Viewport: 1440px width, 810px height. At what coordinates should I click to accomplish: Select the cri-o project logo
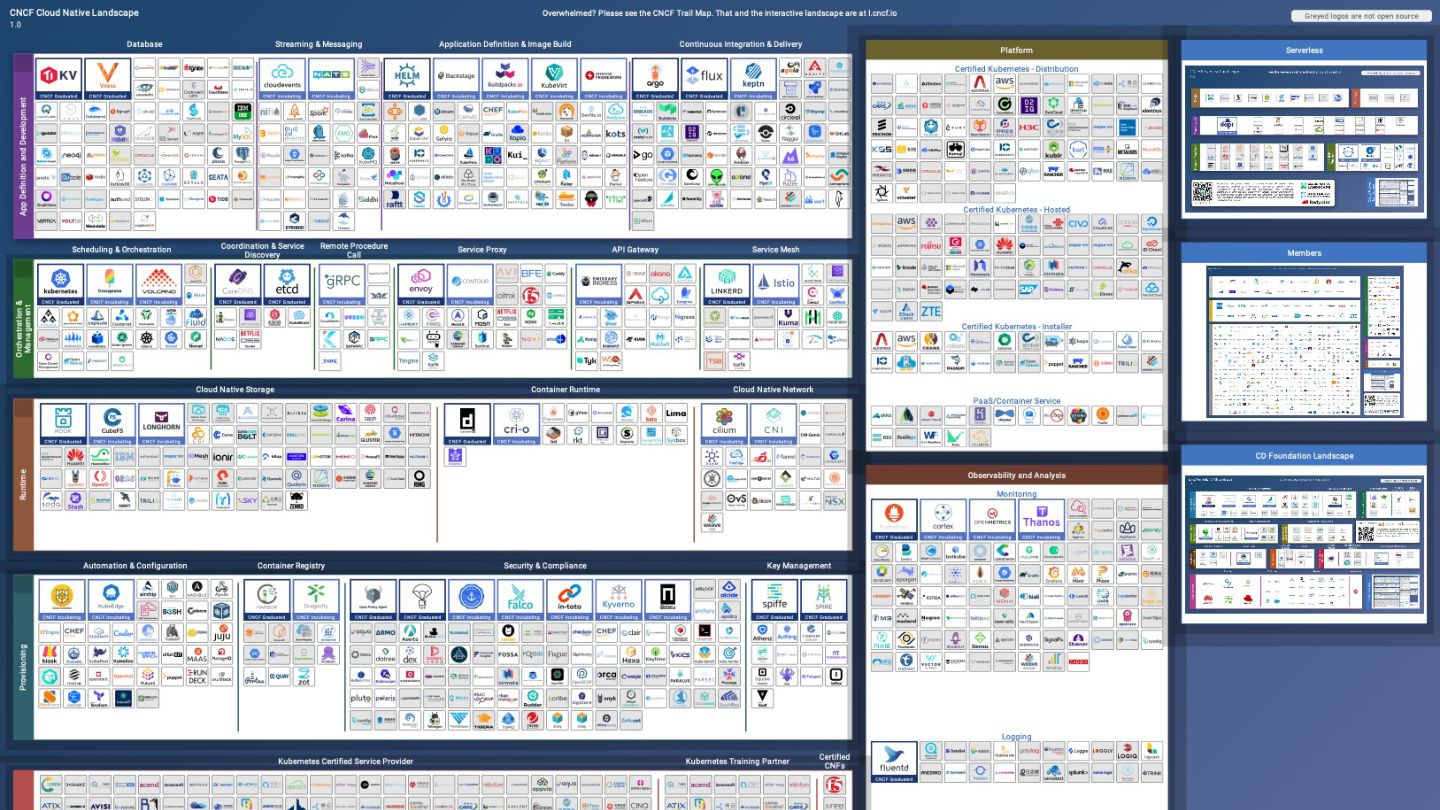tap(516, 424)
